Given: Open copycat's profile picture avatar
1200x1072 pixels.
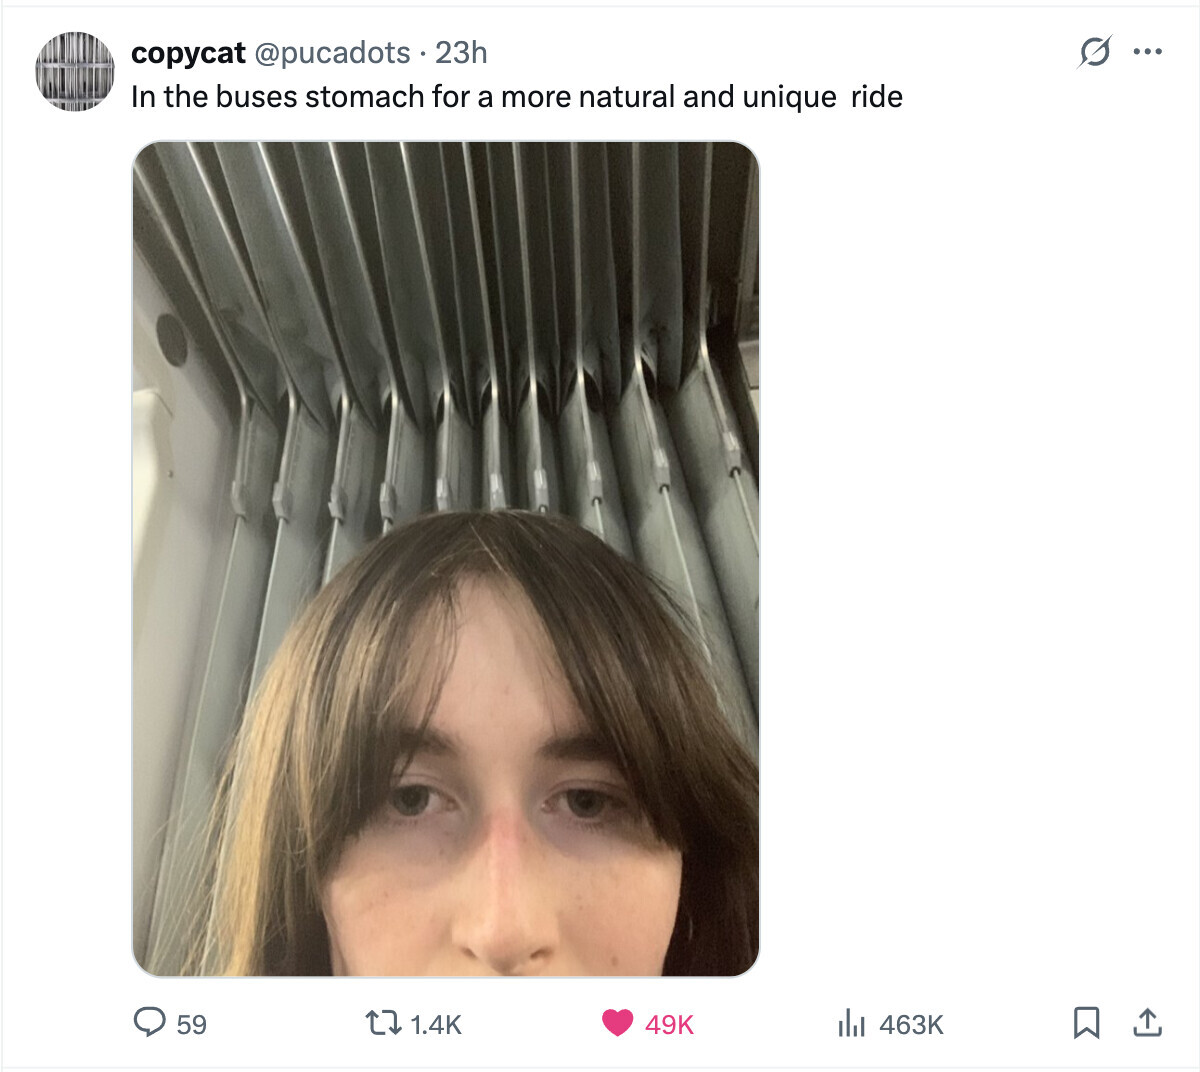Looking at the screenshot, I should tap(75, 71).
